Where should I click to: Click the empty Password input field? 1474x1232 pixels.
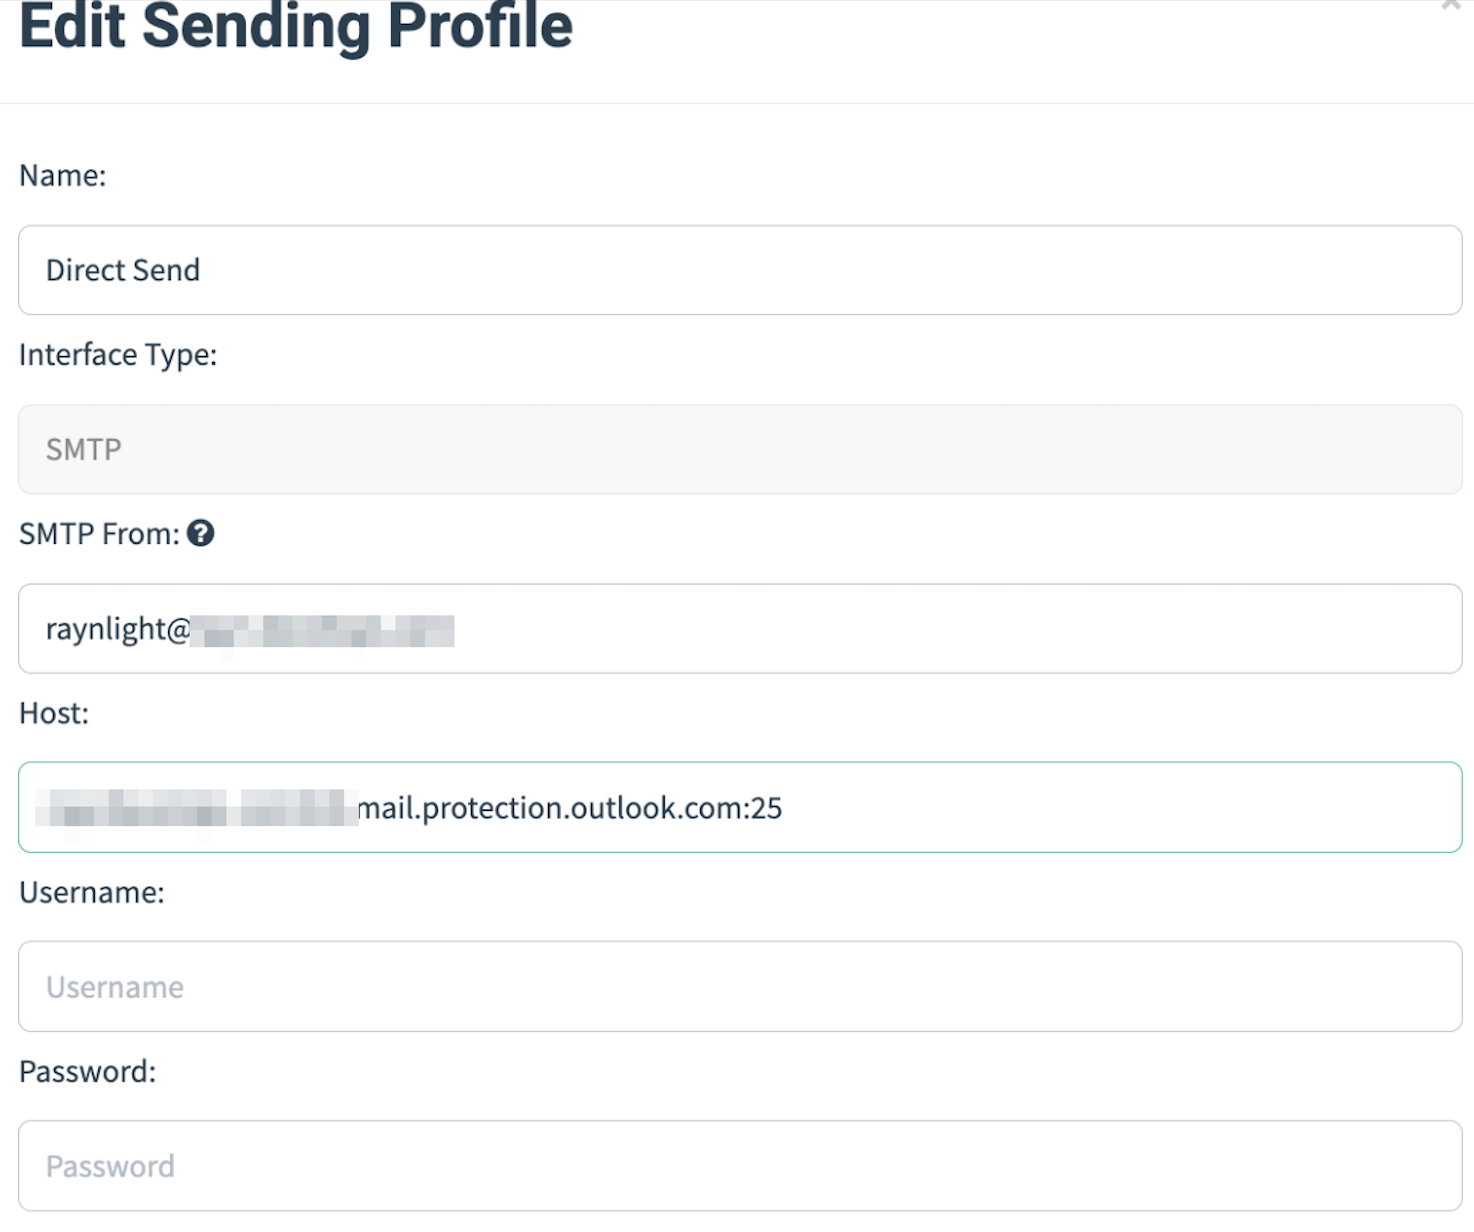coord(700,1165)
